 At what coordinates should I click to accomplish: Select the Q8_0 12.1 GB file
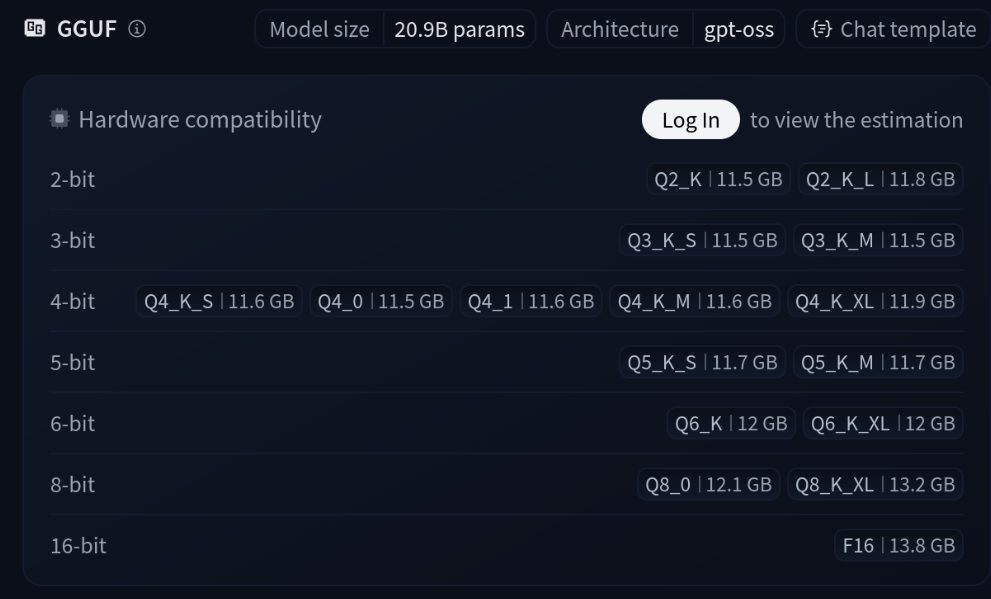click(x=708, y=484)
